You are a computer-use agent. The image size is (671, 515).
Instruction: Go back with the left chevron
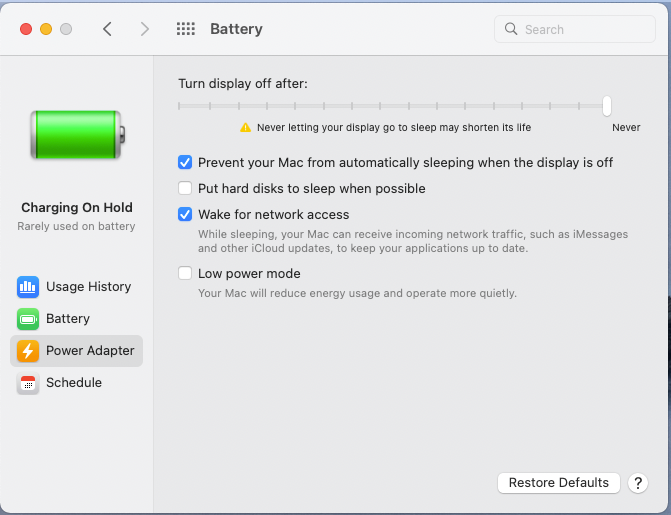tap(107, 29)
